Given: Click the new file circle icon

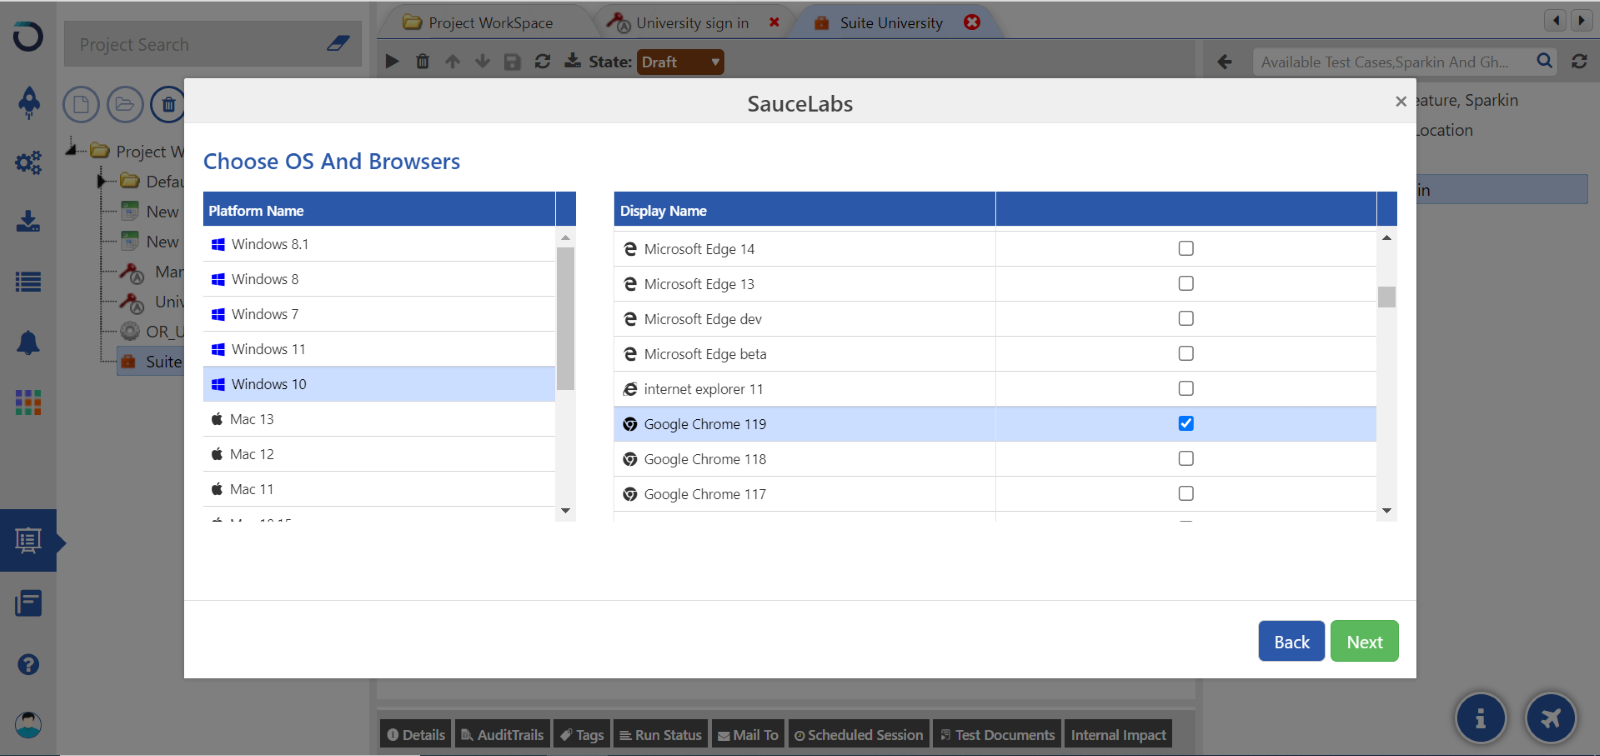Looking at the screenshot, I should (81, 104).
